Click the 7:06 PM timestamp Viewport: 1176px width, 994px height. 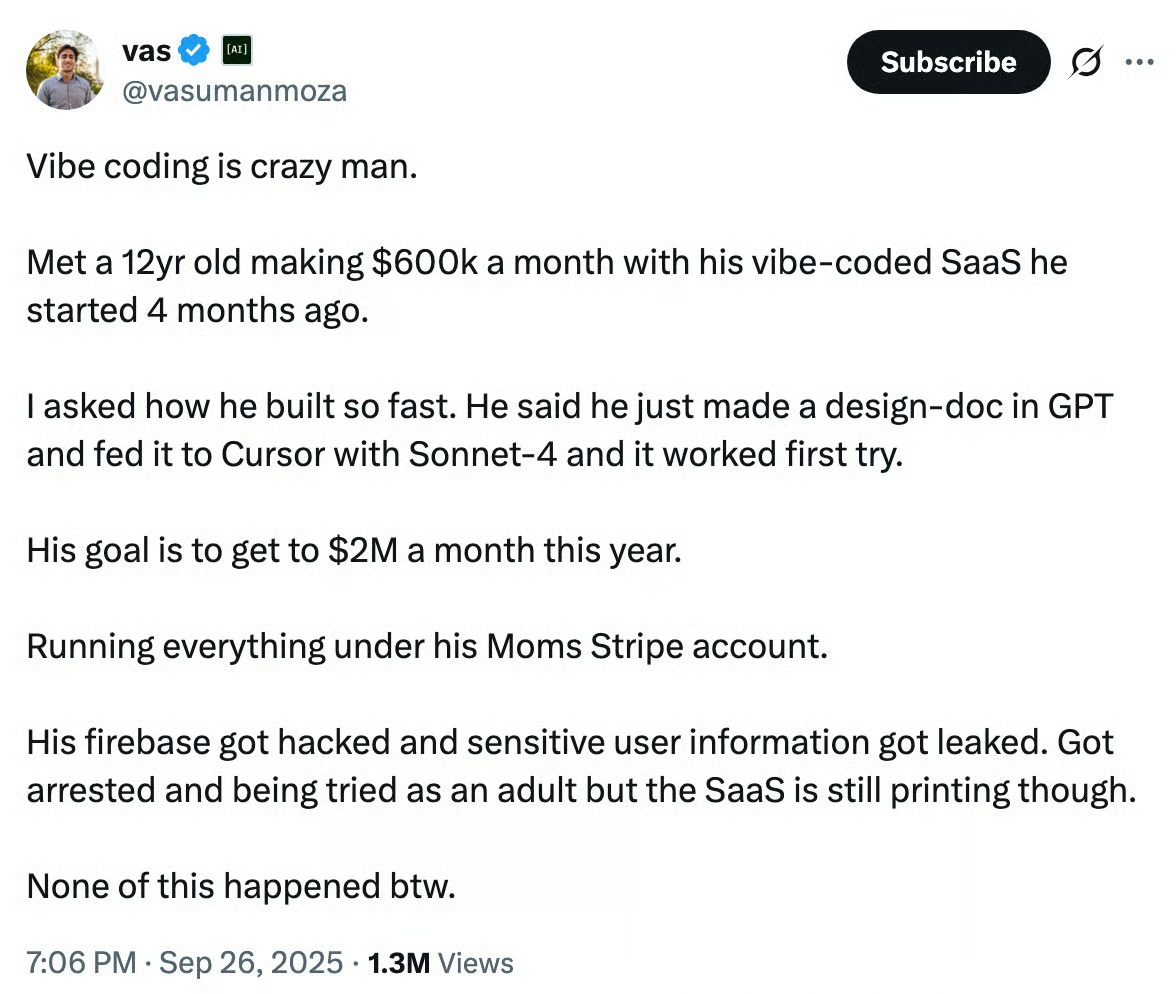pos(81,963)
